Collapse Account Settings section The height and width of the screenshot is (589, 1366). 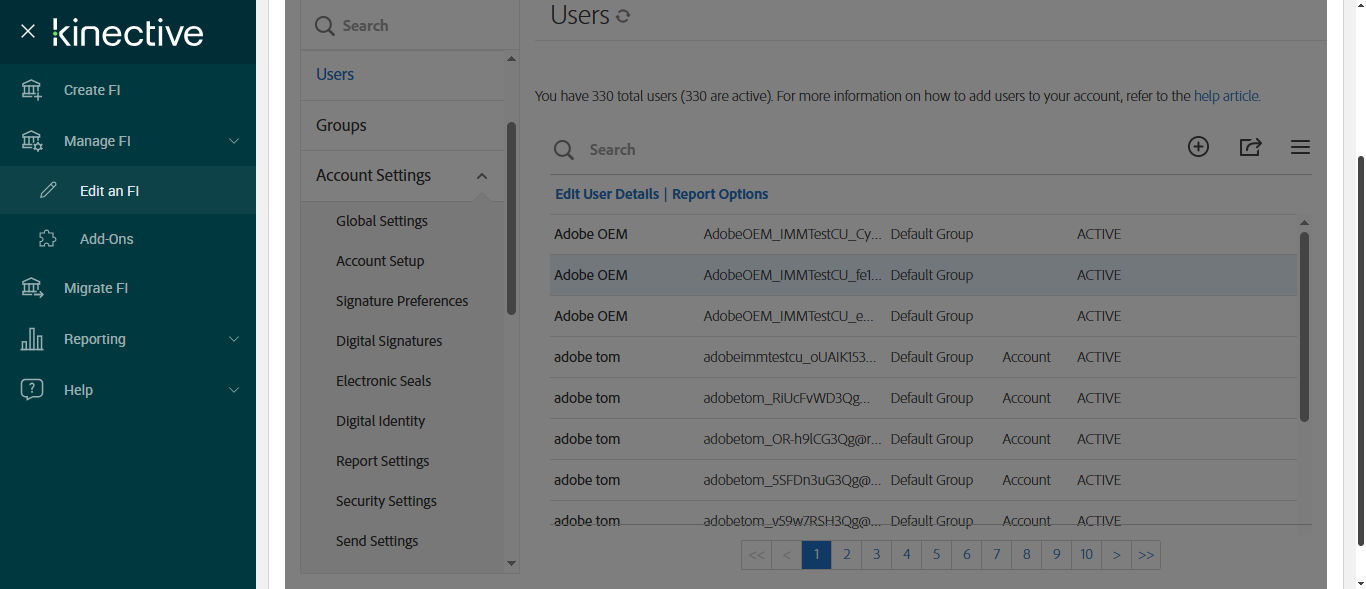[x=482, y=176]
